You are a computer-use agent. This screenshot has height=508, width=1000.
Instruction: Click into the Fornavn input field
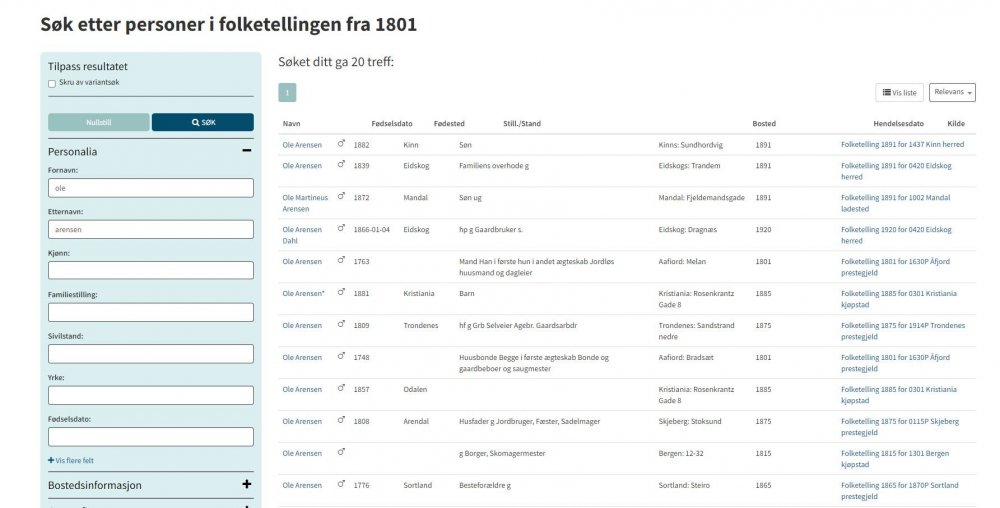click(x=151, y=188)
